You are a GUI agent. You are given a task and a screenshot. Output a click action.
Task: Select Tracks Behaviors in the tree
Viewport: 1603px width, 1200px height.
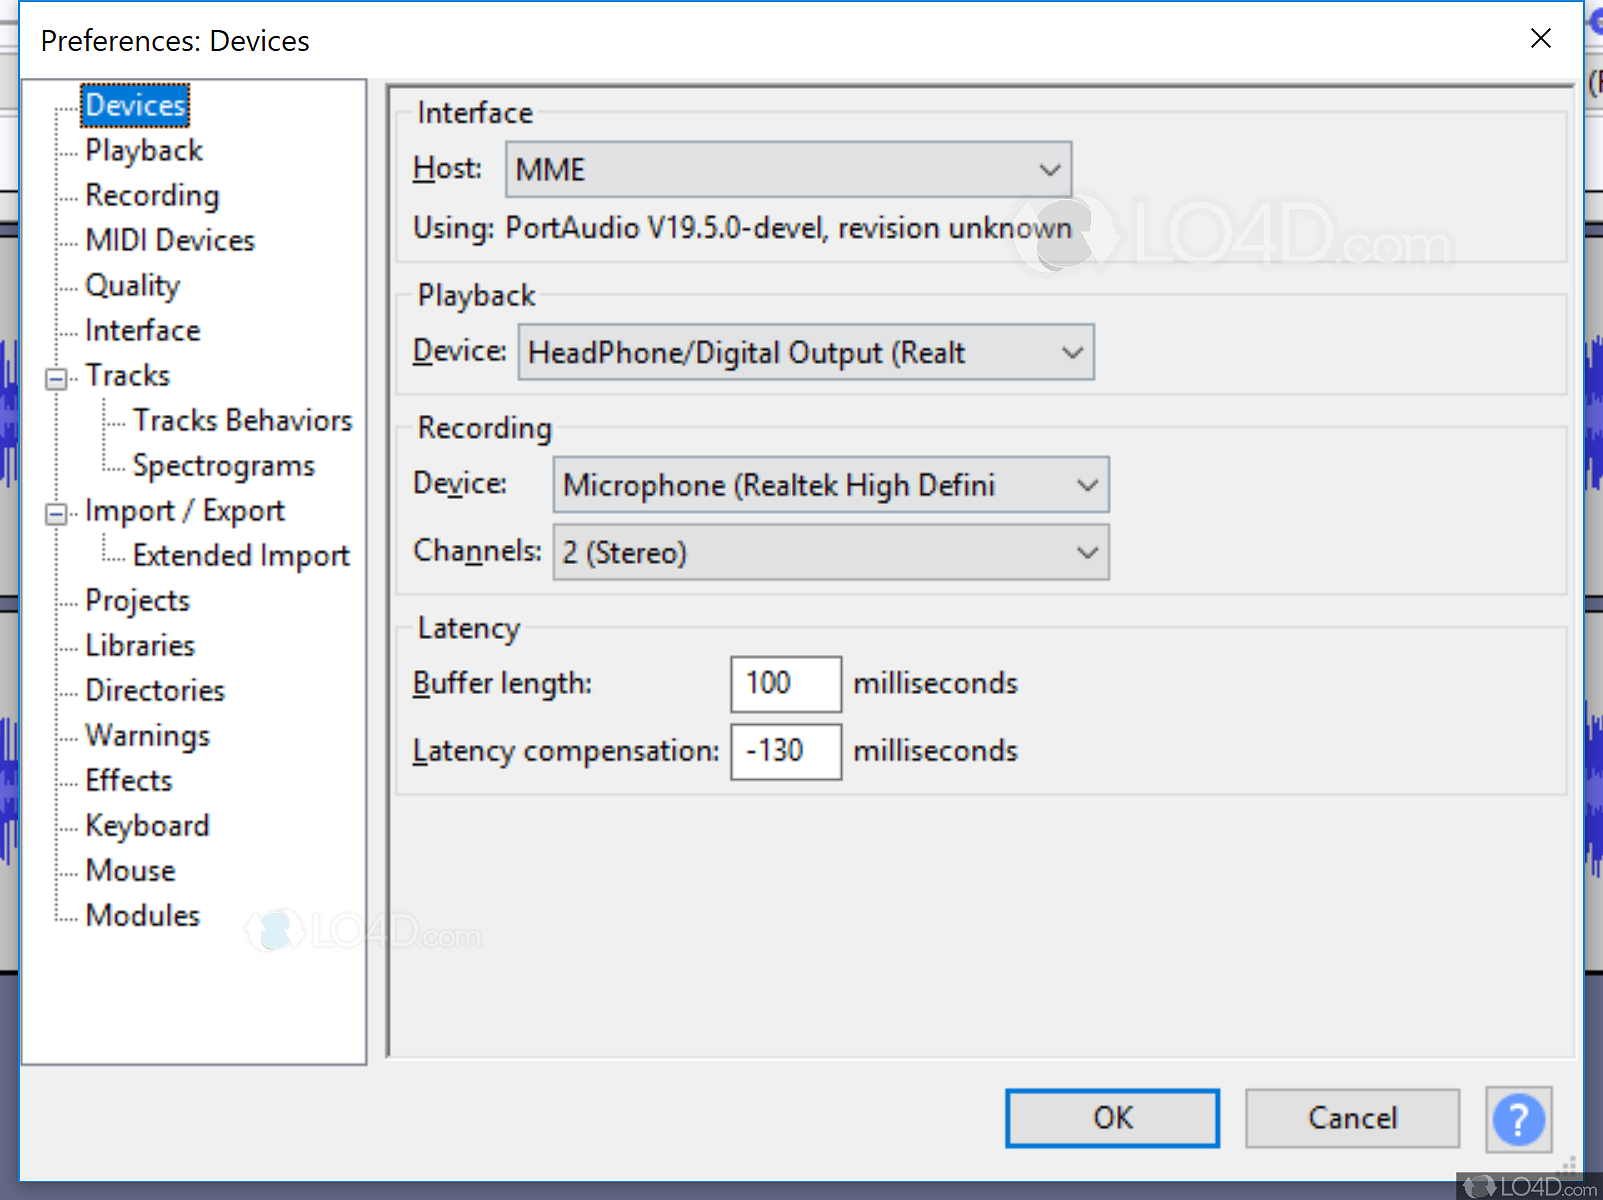click(242, 421)
